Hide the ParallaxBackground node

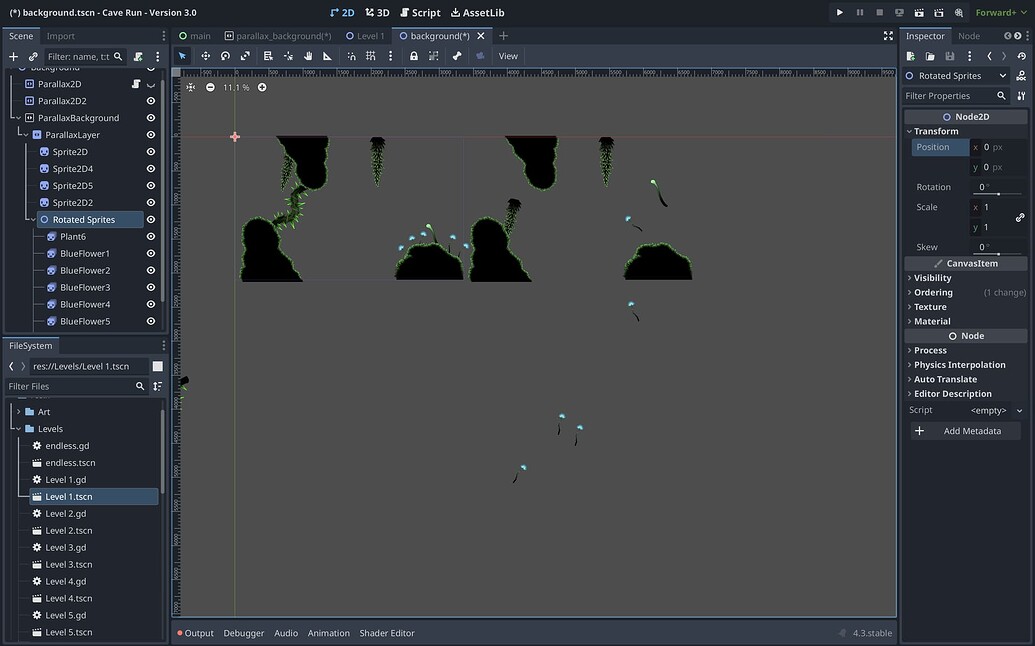tap(150, 117)
